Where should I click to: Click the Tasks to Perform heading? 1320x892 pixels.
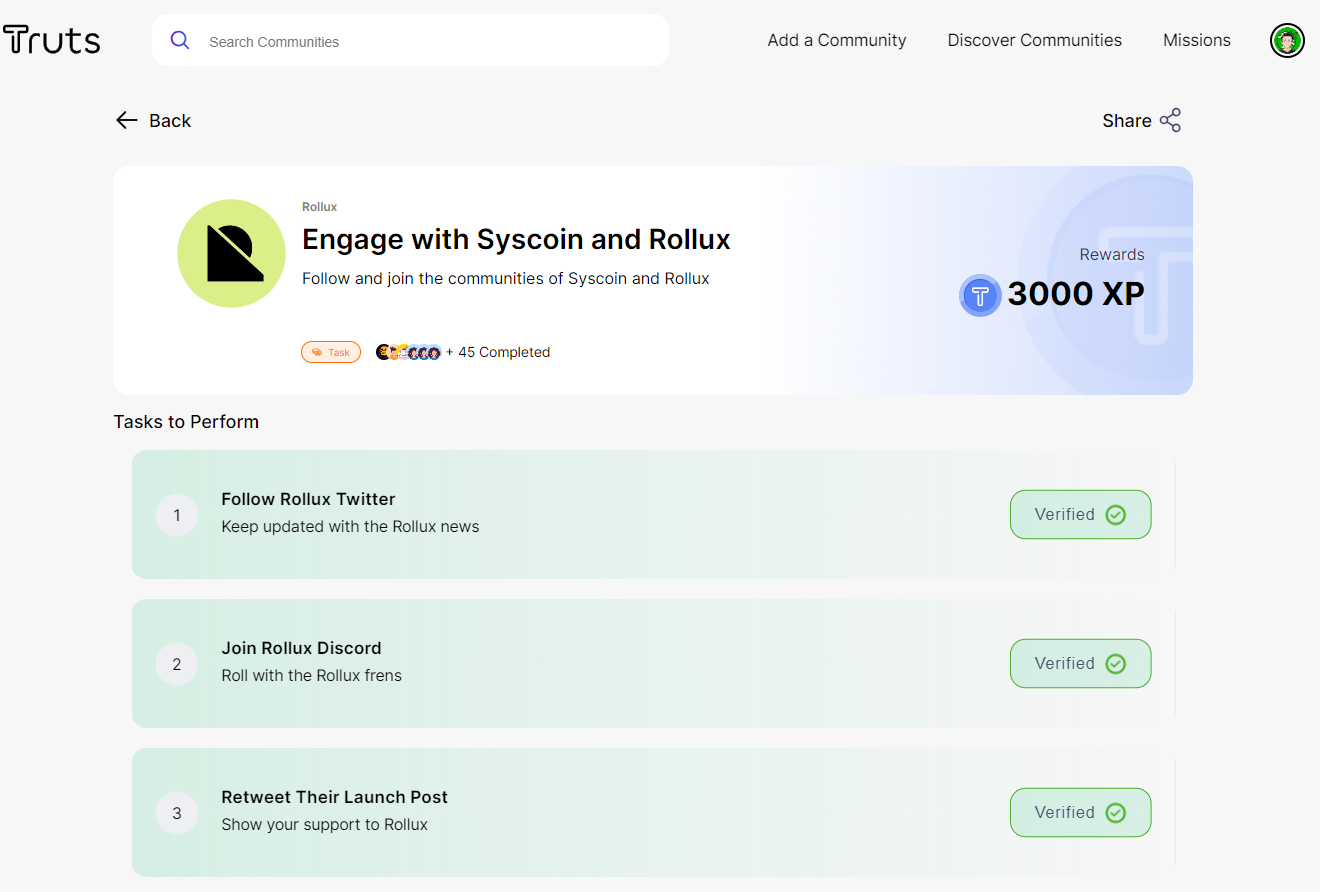point(186,422)
